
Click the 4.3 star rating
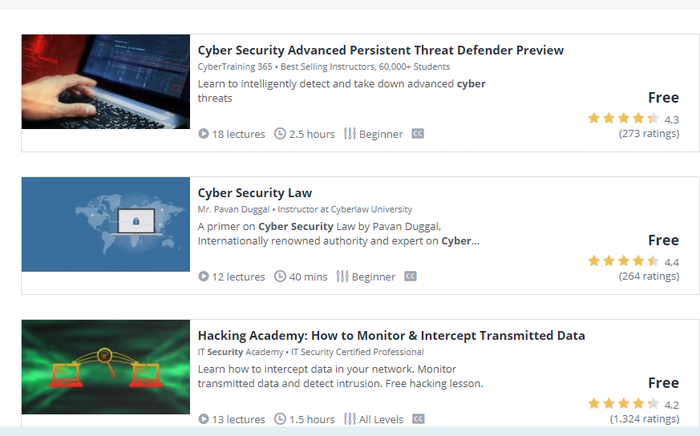(x=623, y=119)
